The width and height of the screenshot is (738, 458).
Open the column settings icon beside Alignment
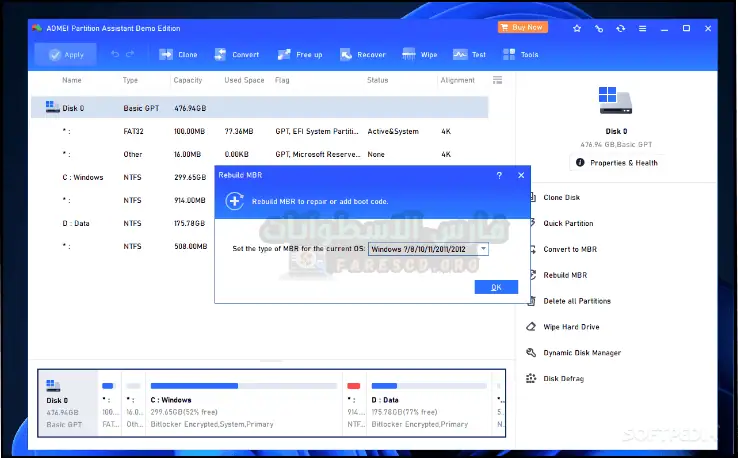(497, 80)
